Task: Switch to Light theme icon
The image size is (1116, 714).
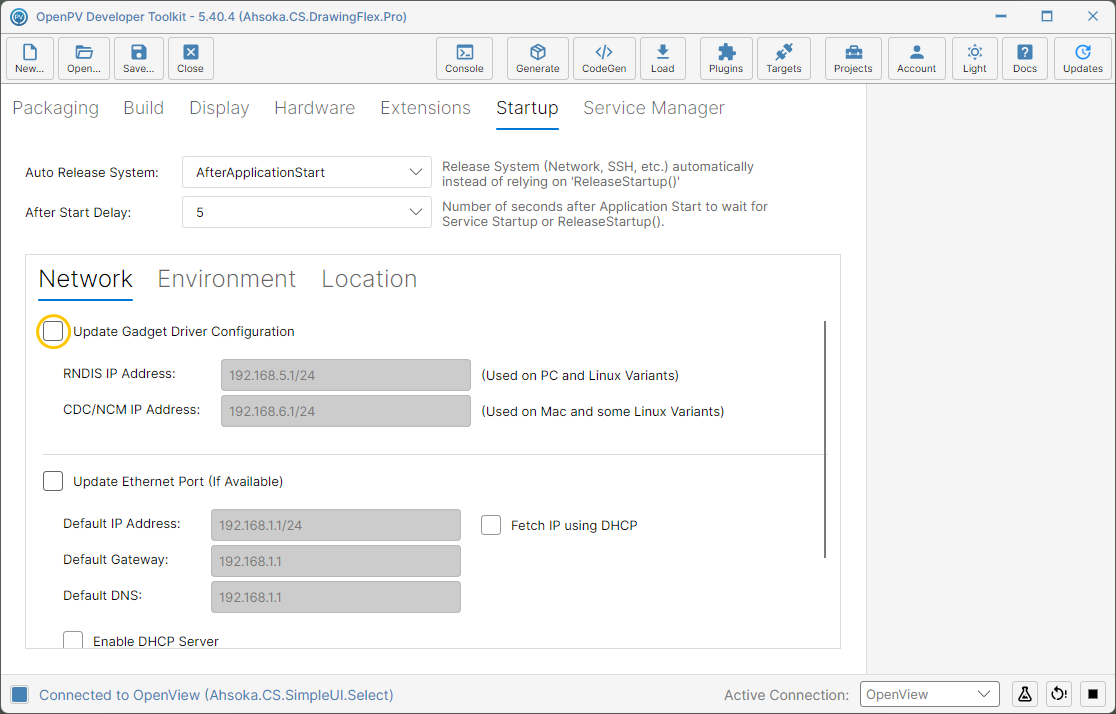Action: 975,58
